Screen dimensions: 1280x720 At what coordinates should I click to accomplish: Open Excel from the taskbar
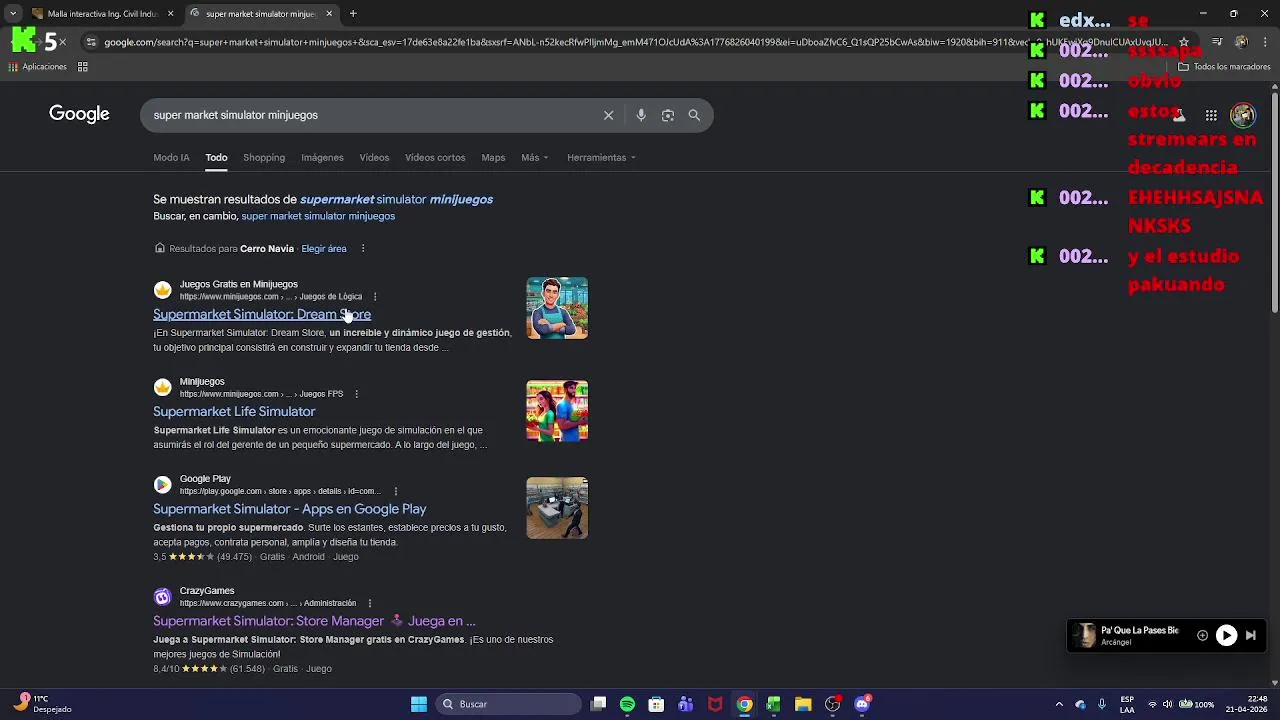point(773,704)
